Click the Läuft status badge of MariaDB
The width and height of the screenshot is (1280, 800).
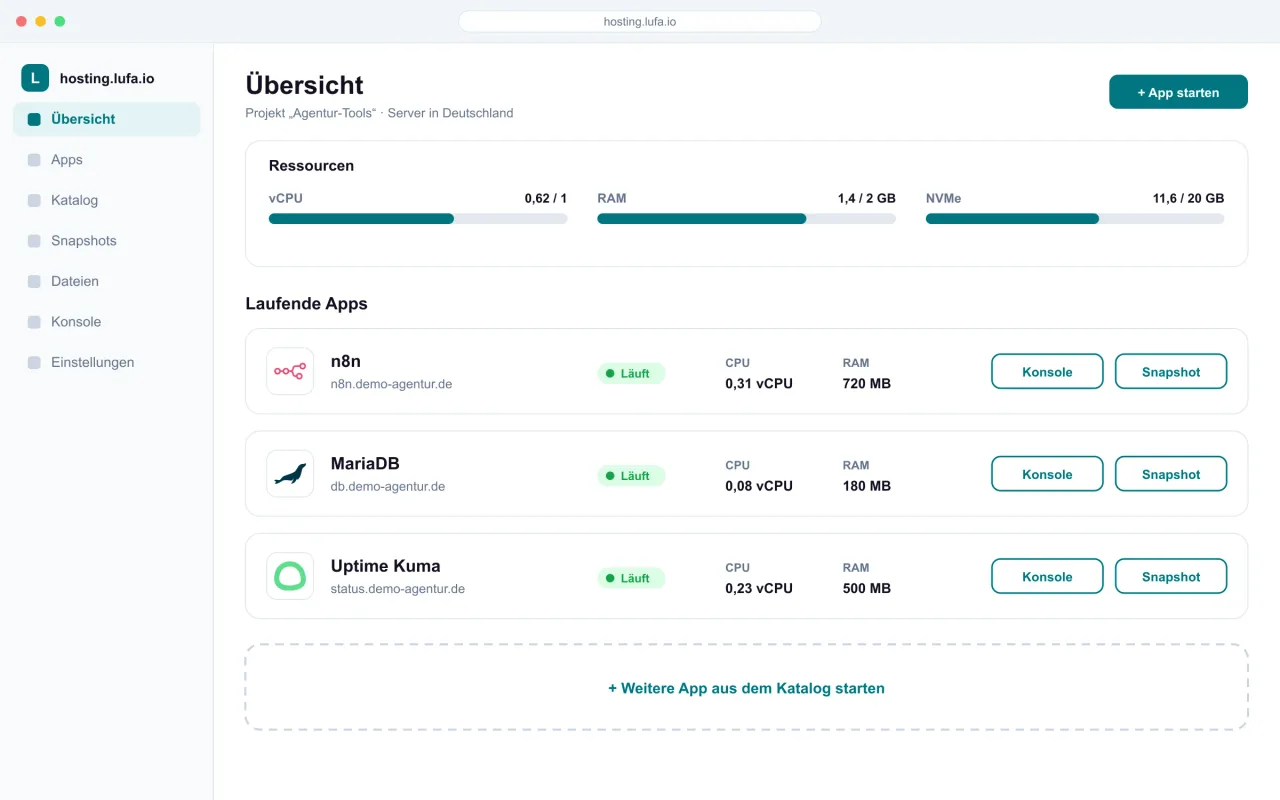click(x=631, y=476)
